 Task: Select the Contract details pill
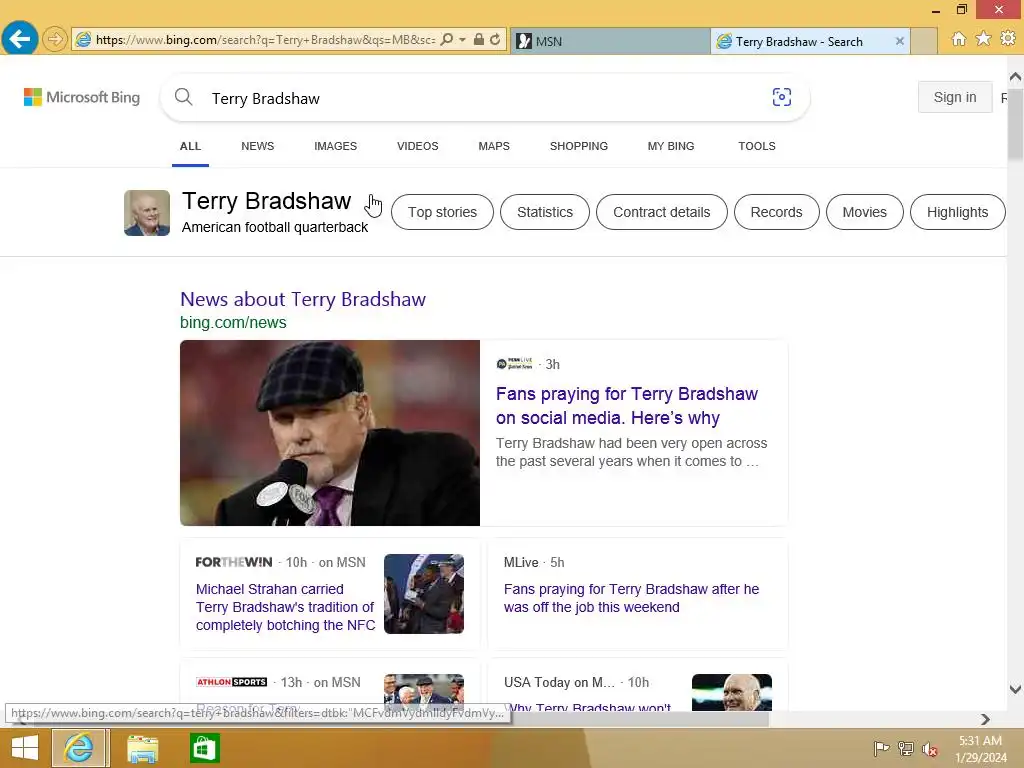(662, 212)
